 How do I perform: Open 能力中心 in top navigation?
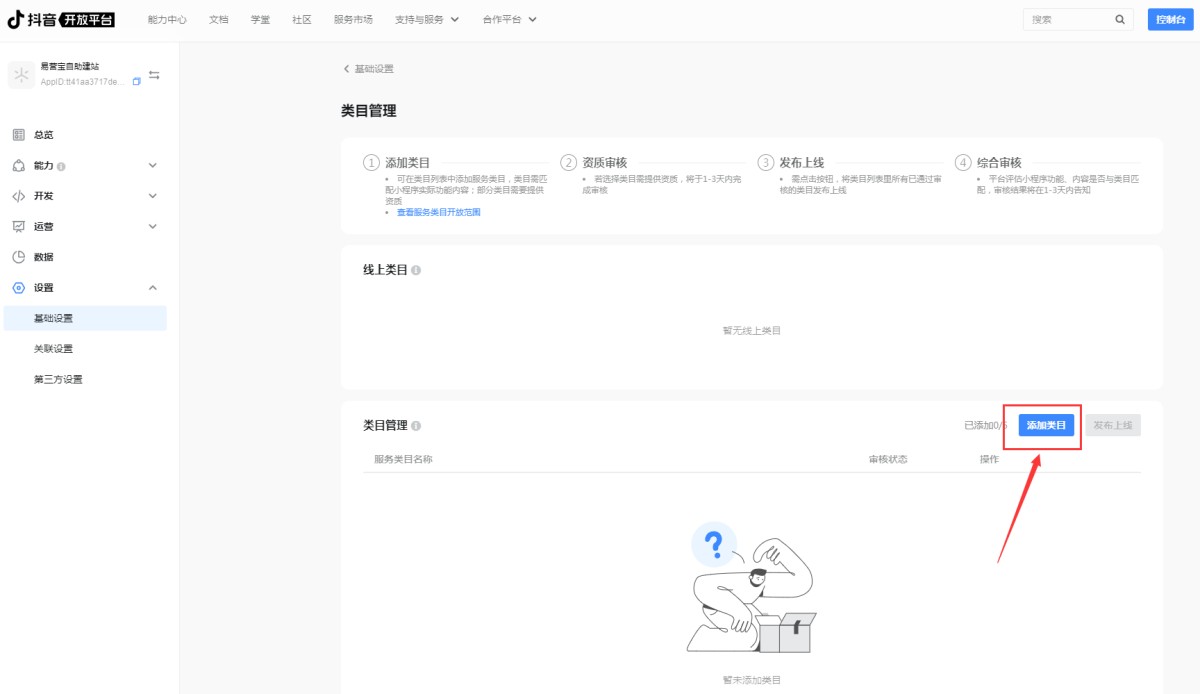click(x=167, y=19)
